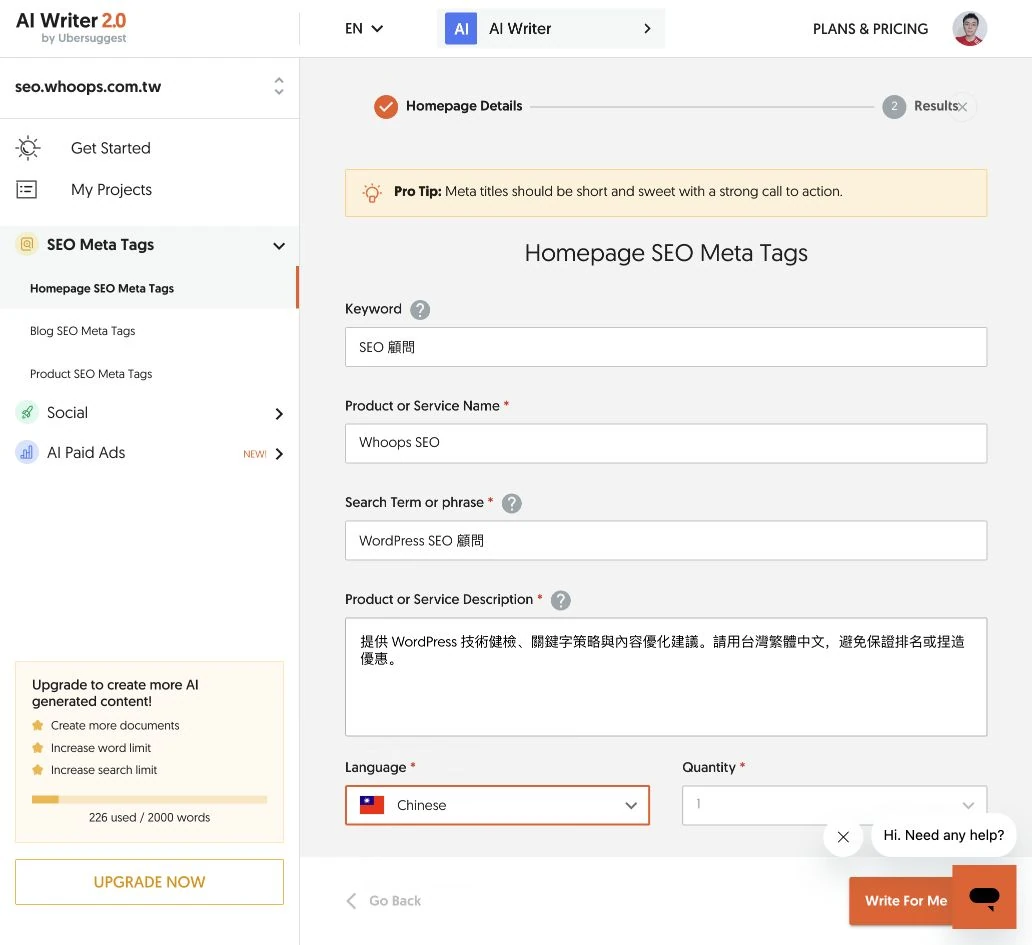The height and width of the screenshot is (945, 1032).
Task: Collapse the SEO Meta Tags section
Action: point(279,245)
